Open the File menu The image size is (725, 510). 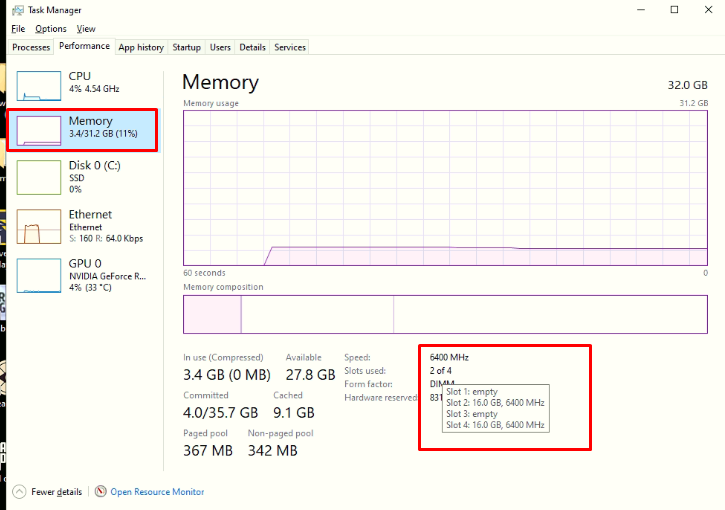tap(18, 29)
